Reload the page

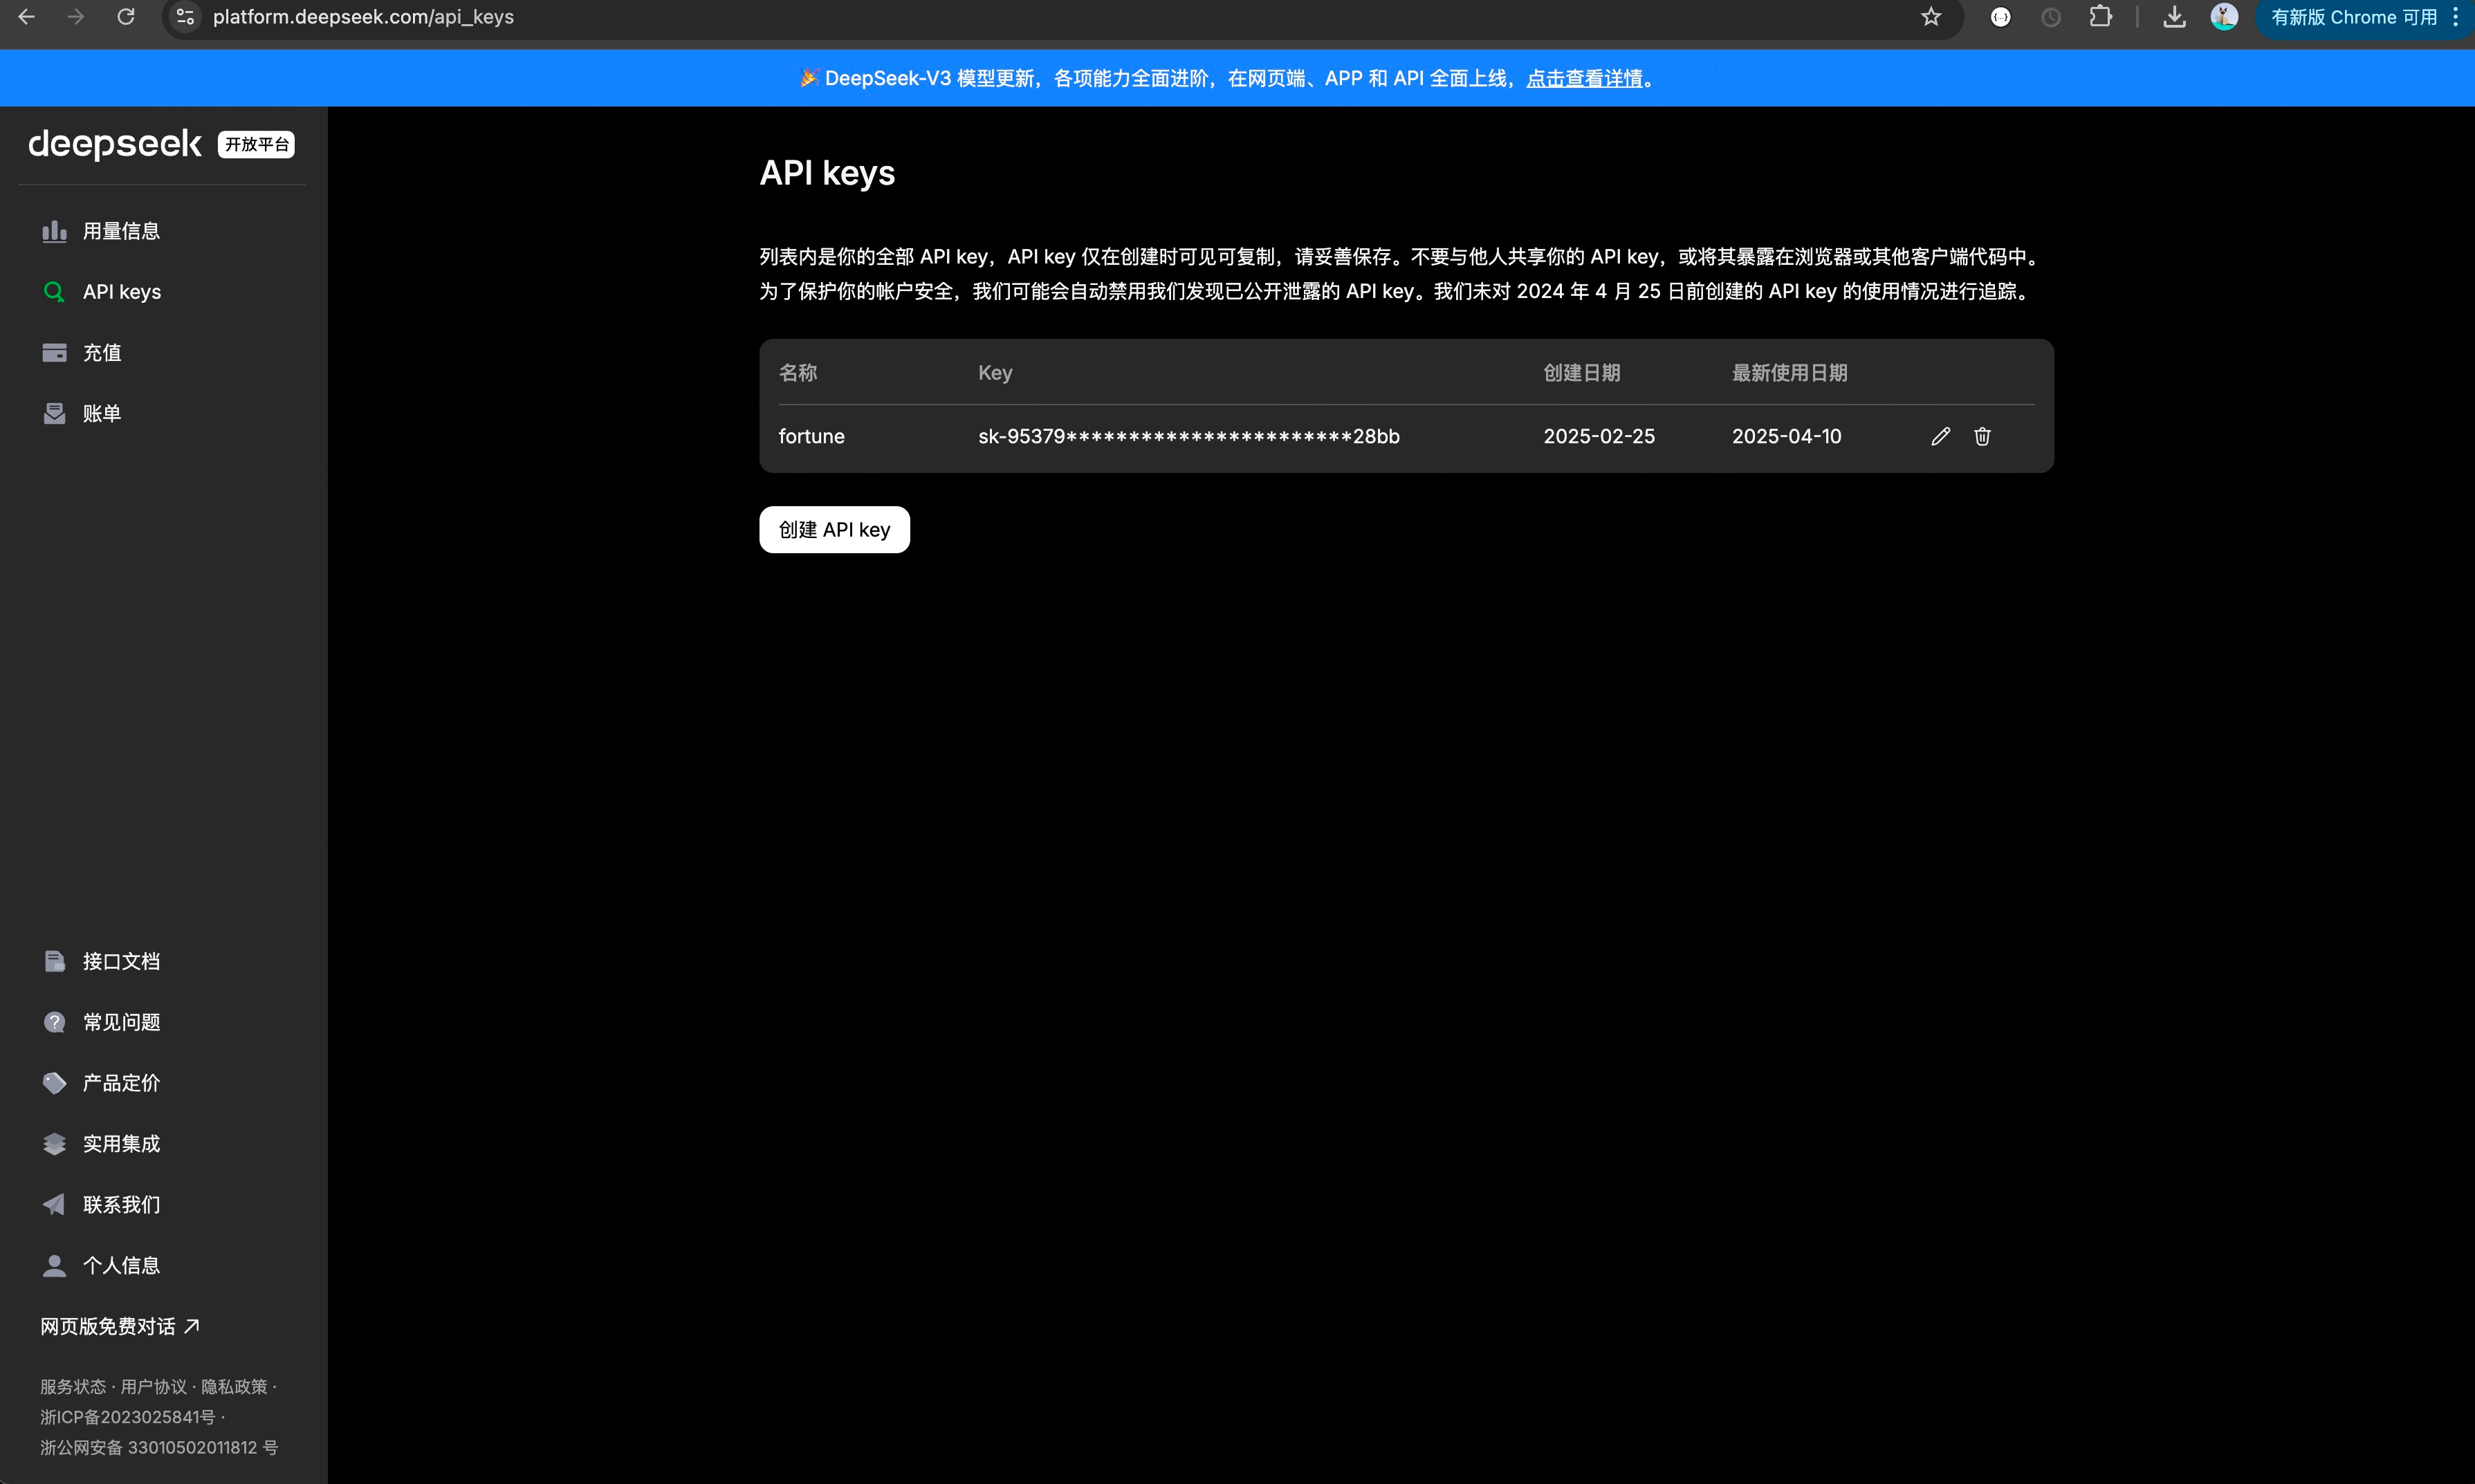tap(126, 17)
